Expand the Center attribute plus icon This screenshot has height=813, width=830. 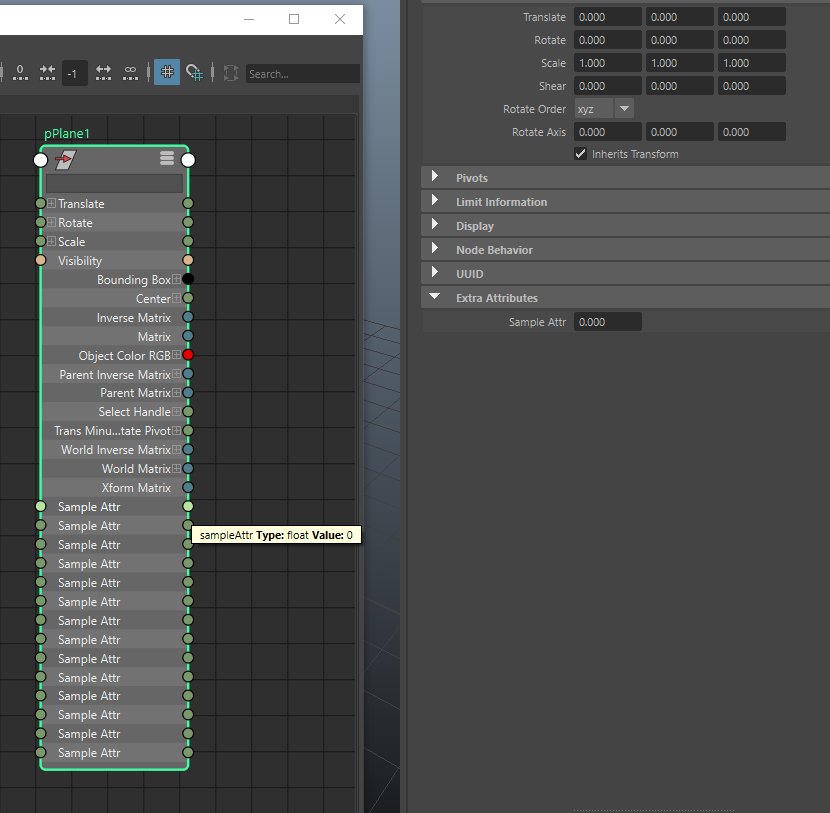pyautogui.click(x=176, y=298)
